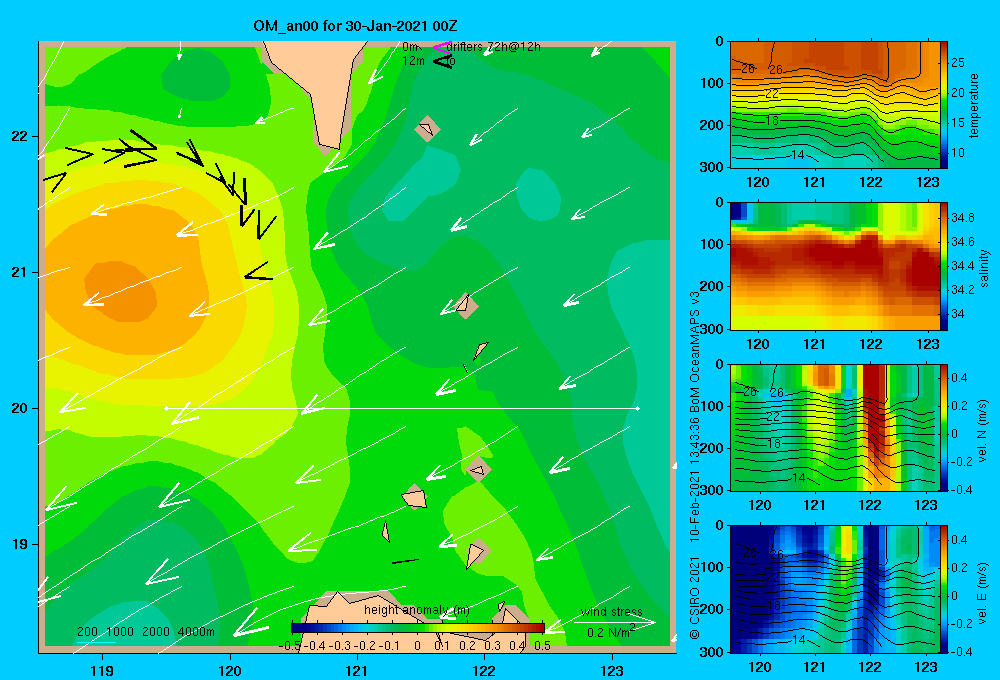Click the vertical CSIRO OceanMAPS copyright text
This screenshot has height=680, width=1000.
(x=695, y=465)
